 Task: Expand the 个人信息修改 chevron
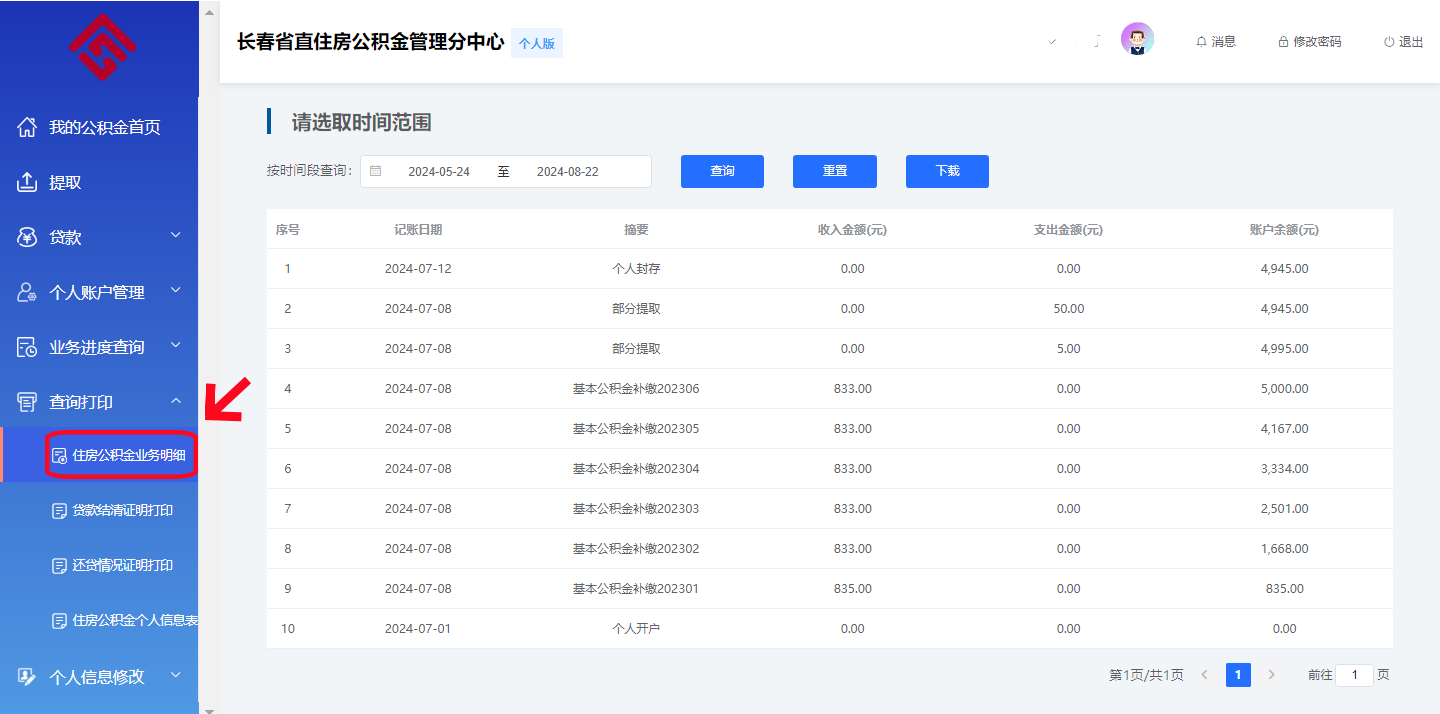pyautogui.click(x=176, y=675)
